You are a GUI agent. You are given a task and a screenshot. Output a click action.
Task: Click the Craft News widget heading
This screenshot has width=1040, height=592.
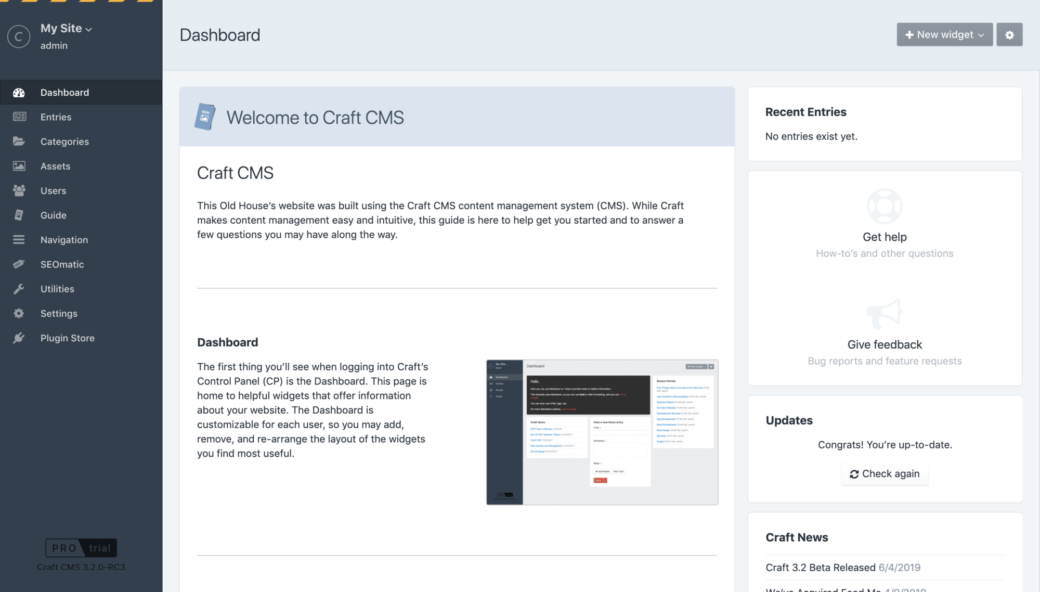pyautogui.click(x=797, y=538)
